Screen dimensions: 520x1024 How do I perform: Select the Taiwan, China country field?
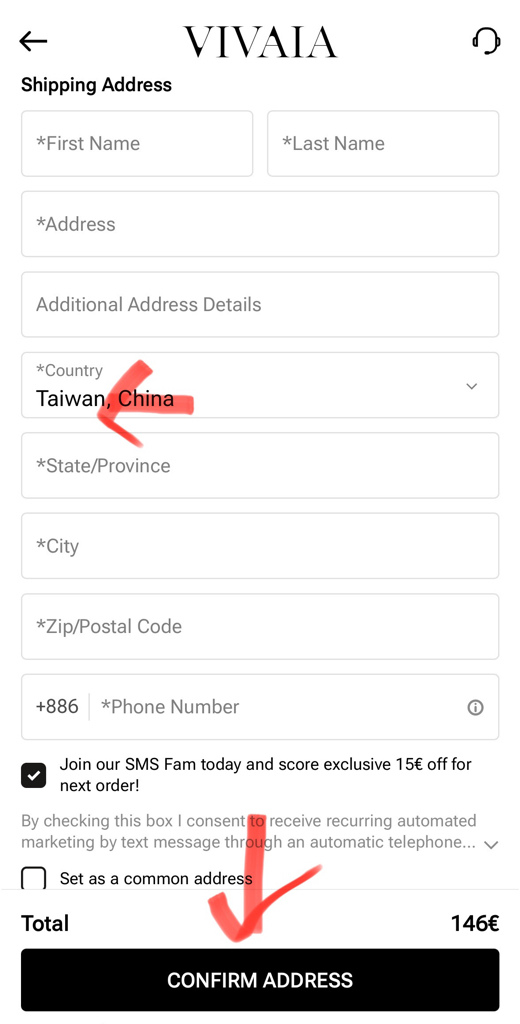[x=260, y=385]
